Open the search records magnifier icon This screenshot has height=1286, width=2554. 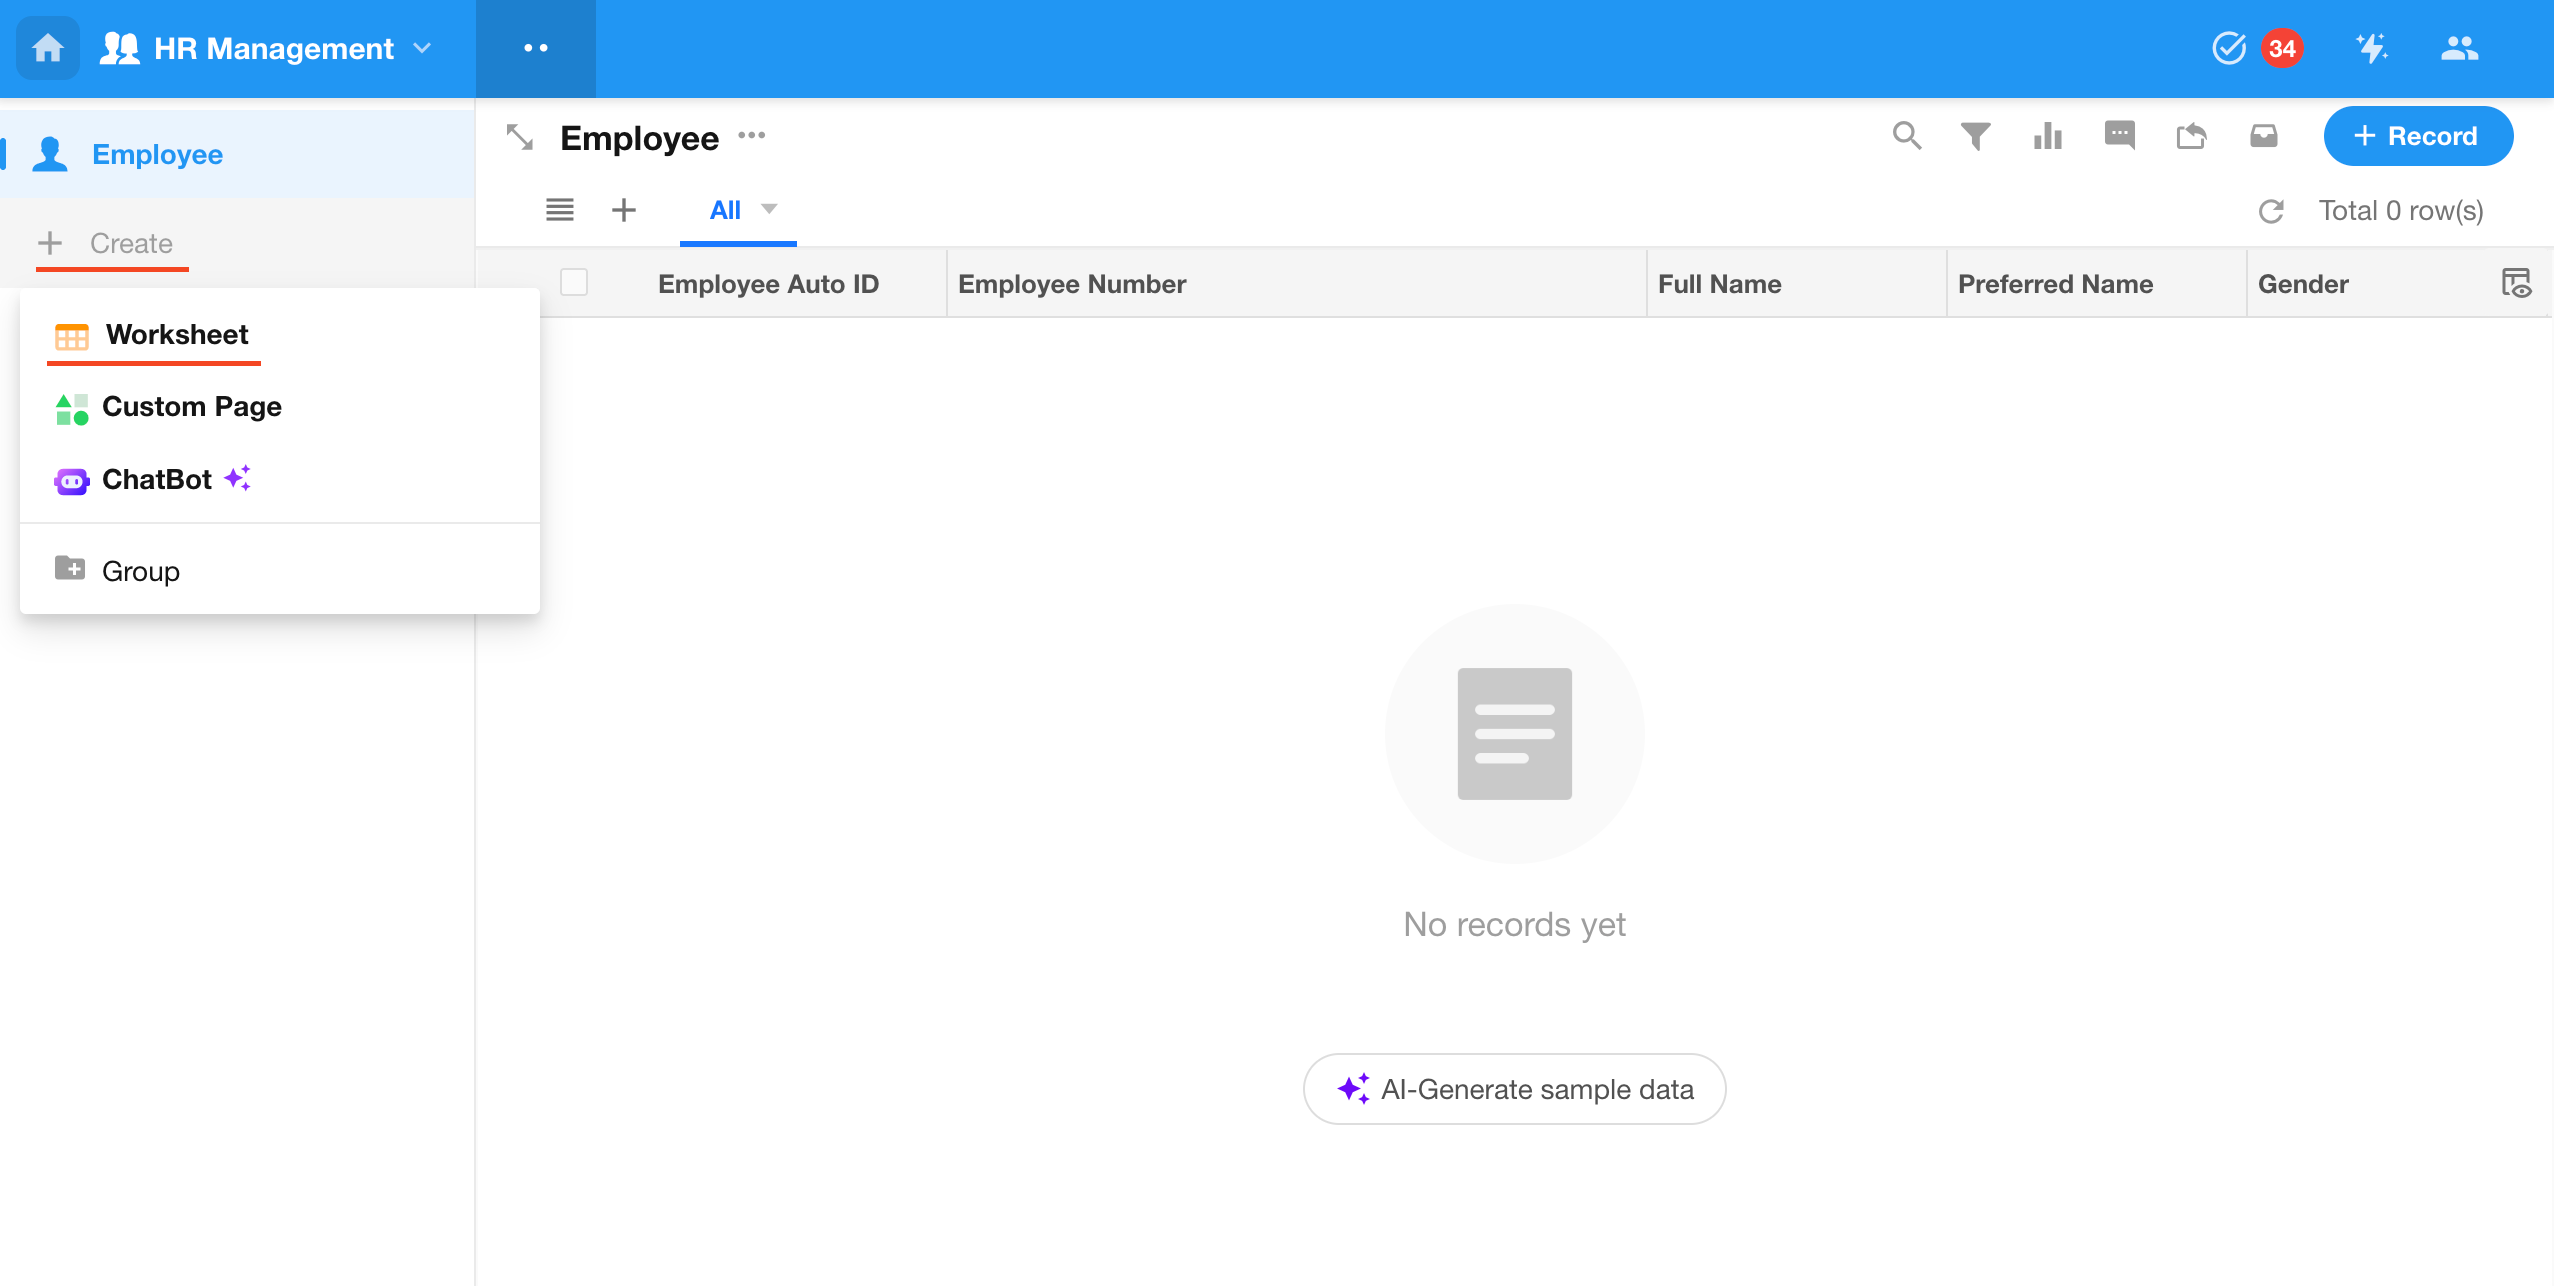(x=1906, y=136)
